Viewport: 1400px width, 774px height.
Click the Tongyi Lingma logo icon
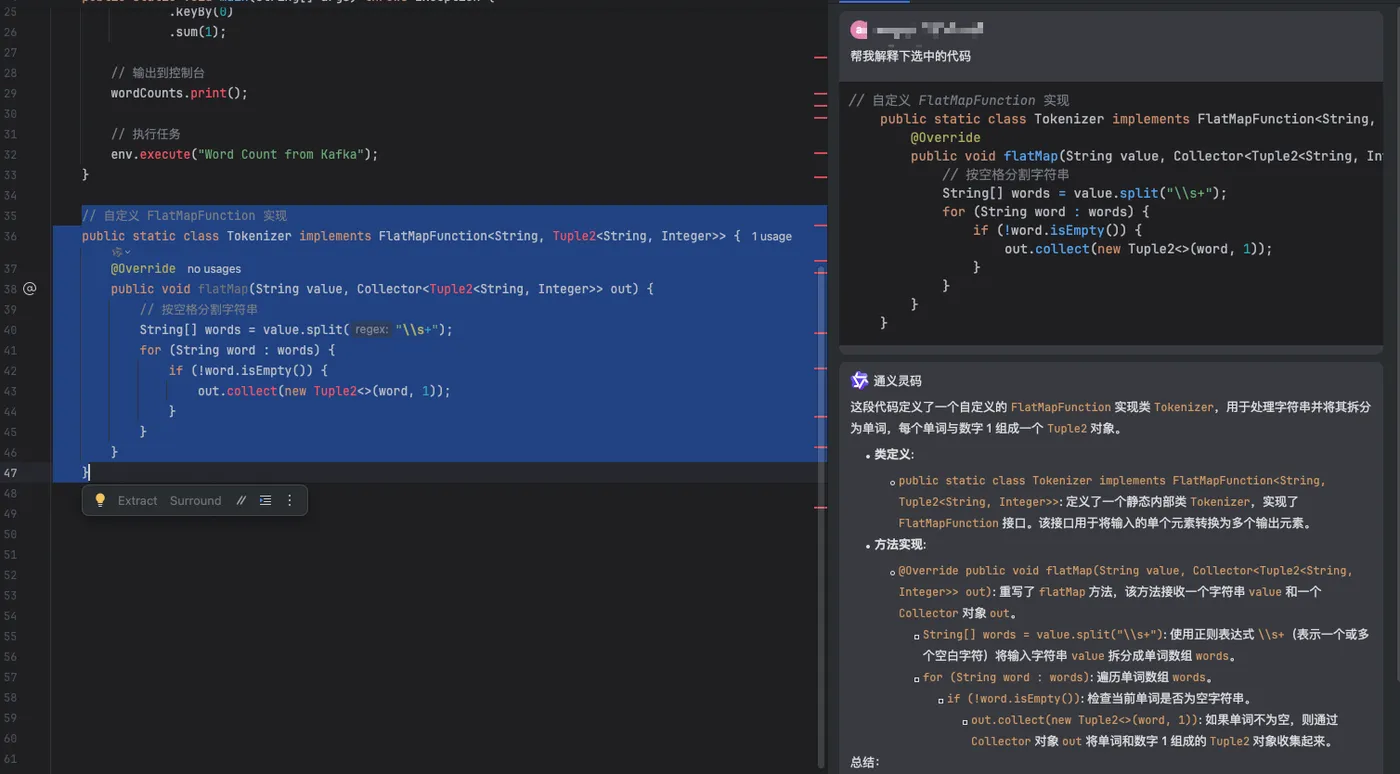859,380
